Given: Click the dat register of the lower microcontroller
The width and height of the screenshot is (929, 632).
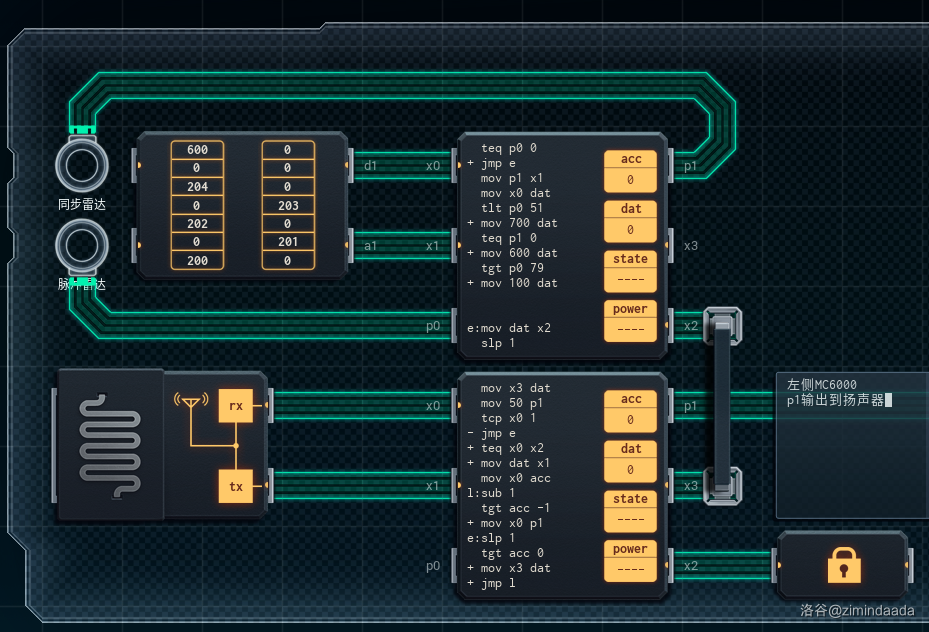Looking at the screenshot, I should pos(630,460).
